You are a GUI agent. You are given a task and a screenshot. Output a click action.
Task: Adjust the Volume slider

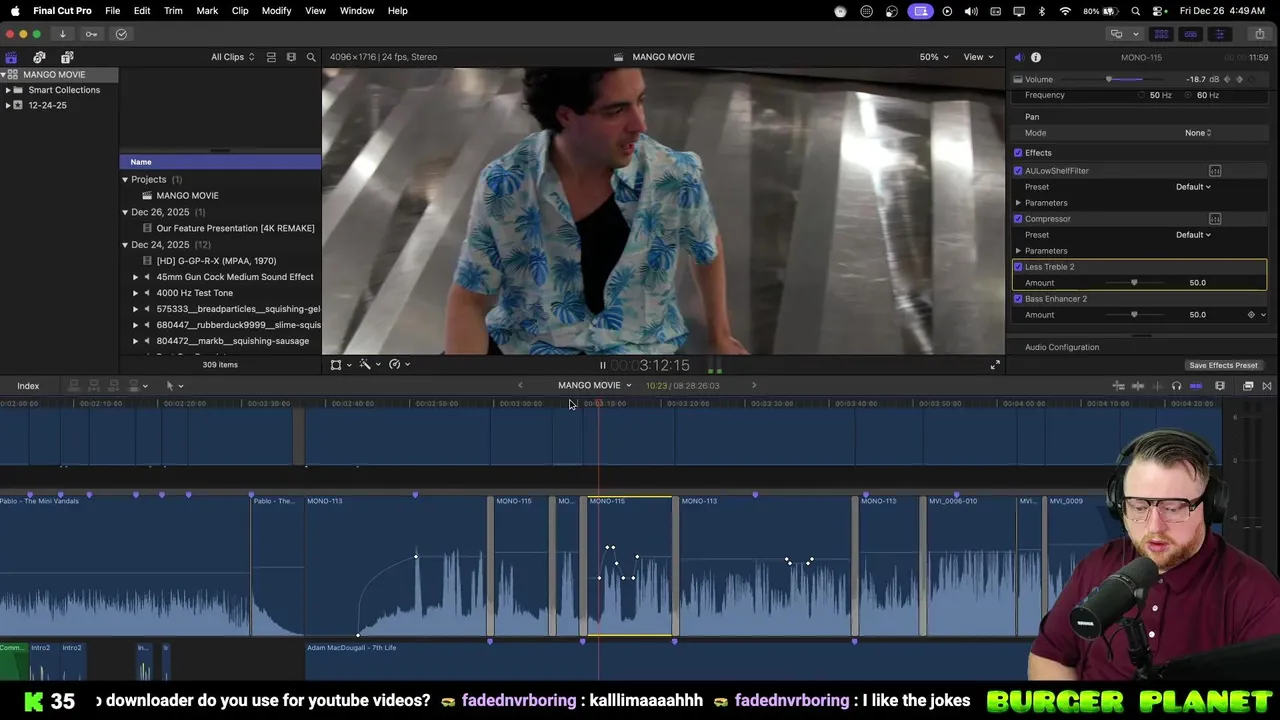(x=1109, y=79)
